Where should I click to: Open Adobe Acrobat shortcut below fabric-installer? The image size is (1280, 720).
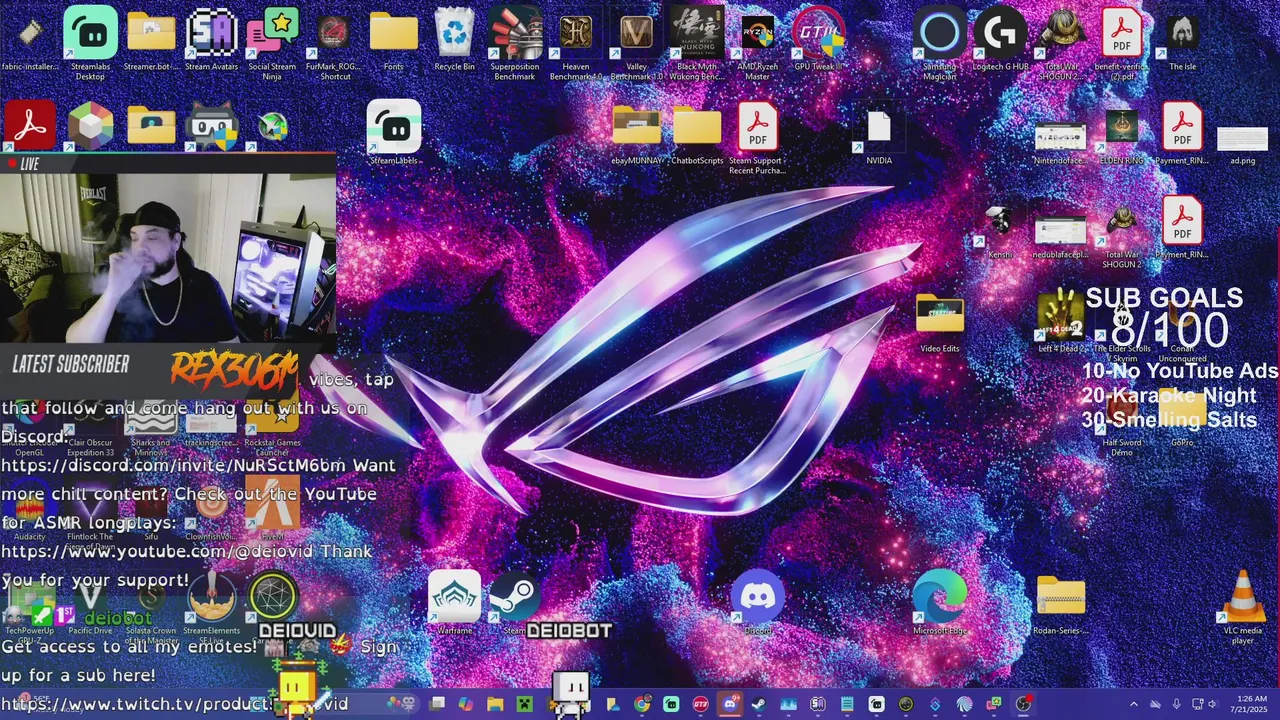coord(30,127)
